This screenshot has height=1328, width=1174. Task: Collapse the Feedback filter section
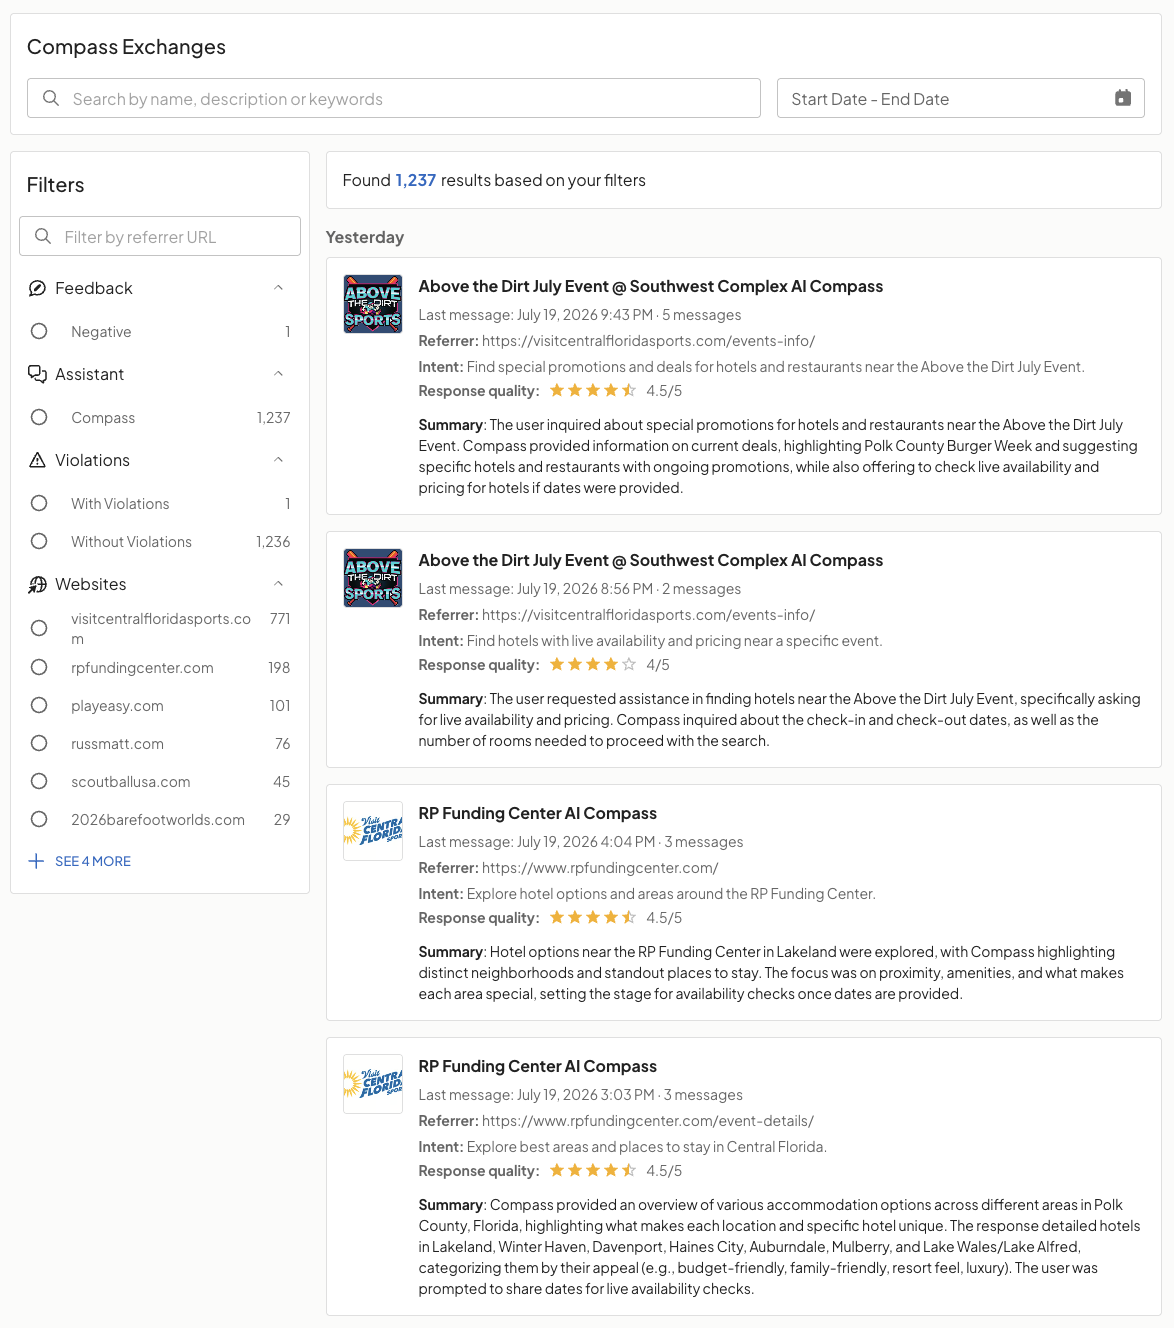click(x=279, y=288)
